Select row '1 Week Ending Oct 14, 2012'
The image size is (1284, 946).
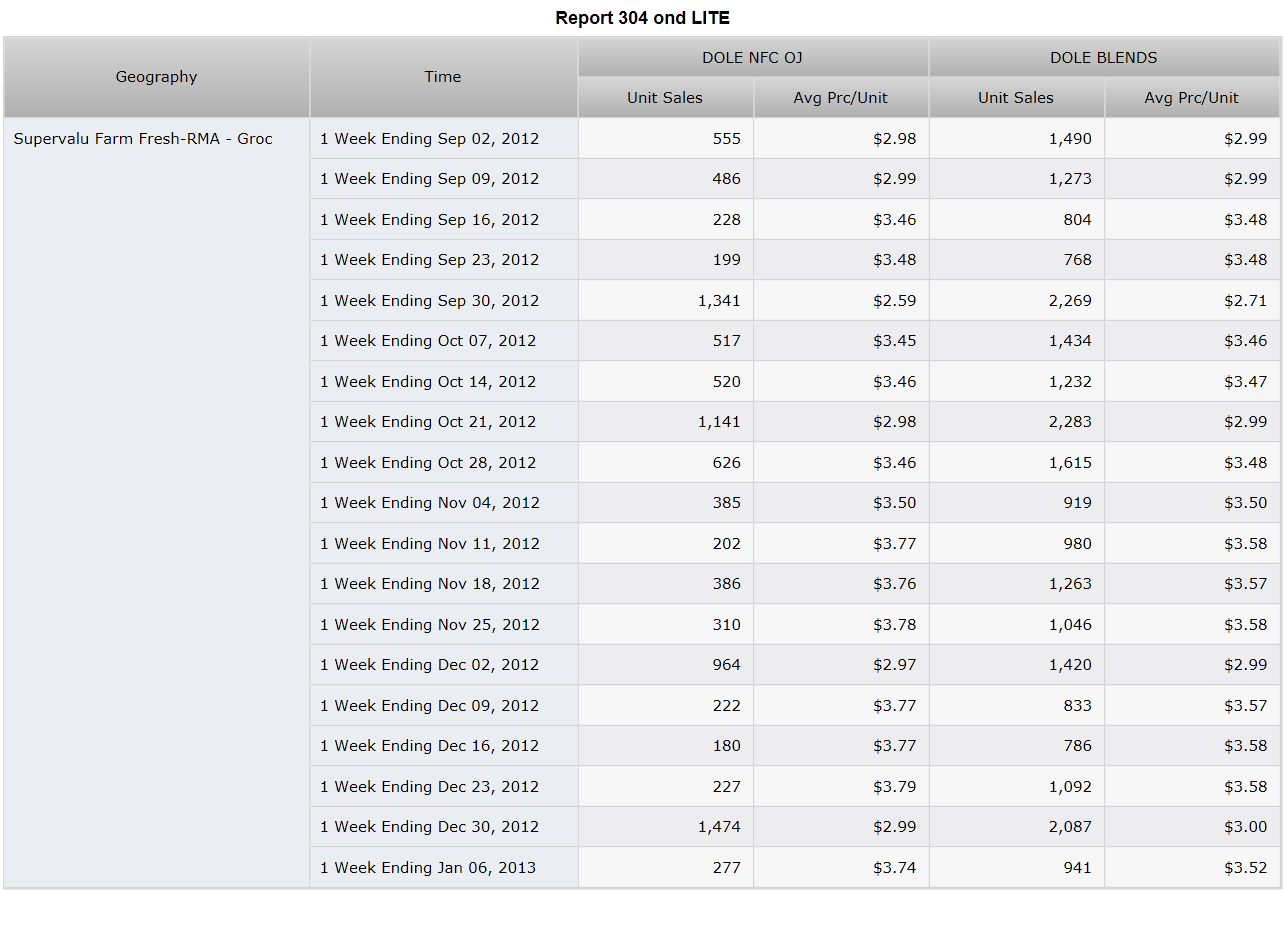[x=443, y=381]
